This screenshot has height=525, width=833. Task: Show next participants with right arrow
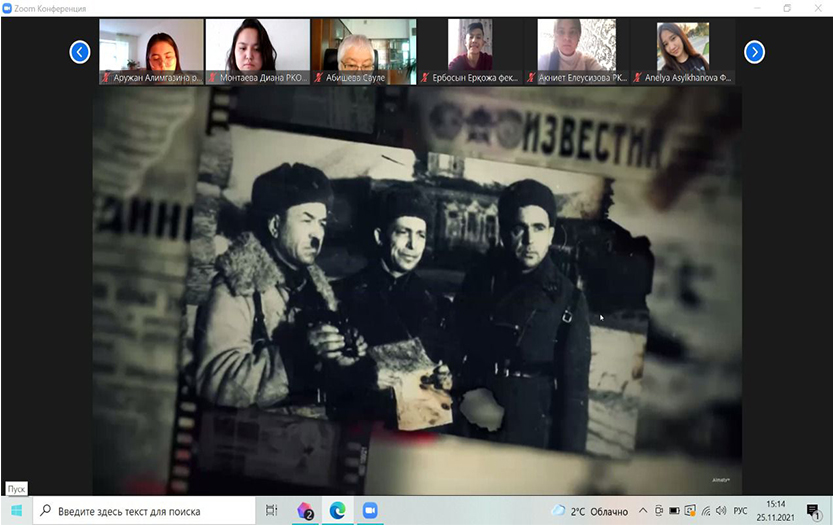point(755,51)
